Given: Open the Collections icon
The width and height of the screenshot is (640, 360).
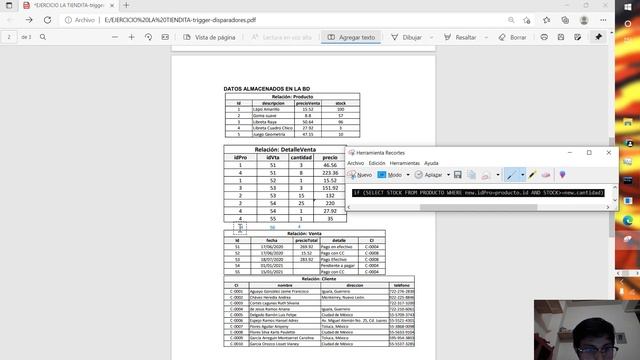Looking at the screenshot, I should pos(565,20).
